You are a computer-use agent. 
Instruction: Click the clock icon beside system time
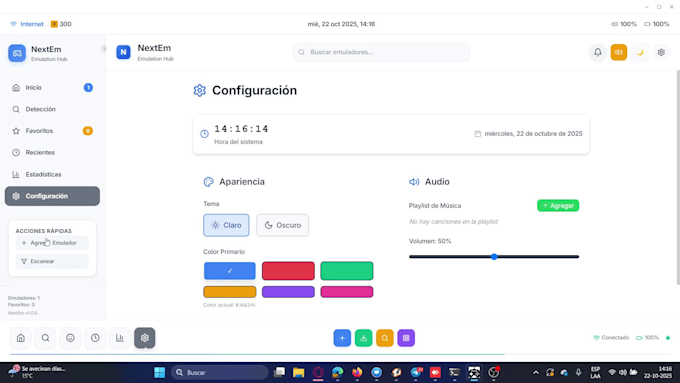pyautogui.click(x=204, y=134)
